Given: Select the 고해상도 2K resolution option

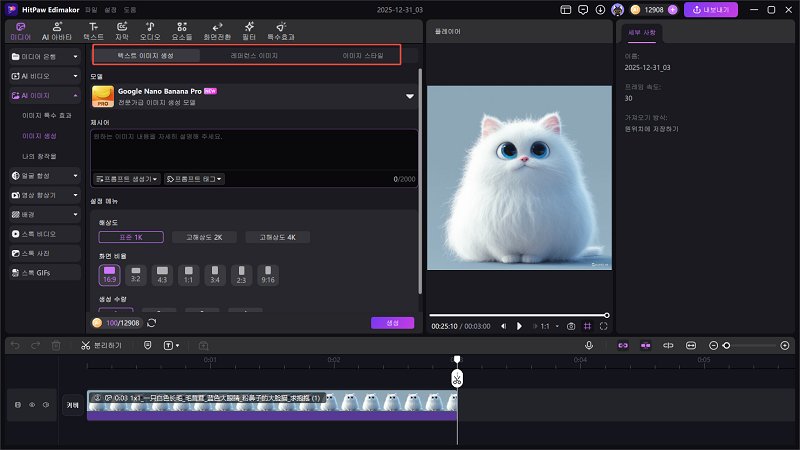Looking at the screenshot, I should click(x=204, y=237).
